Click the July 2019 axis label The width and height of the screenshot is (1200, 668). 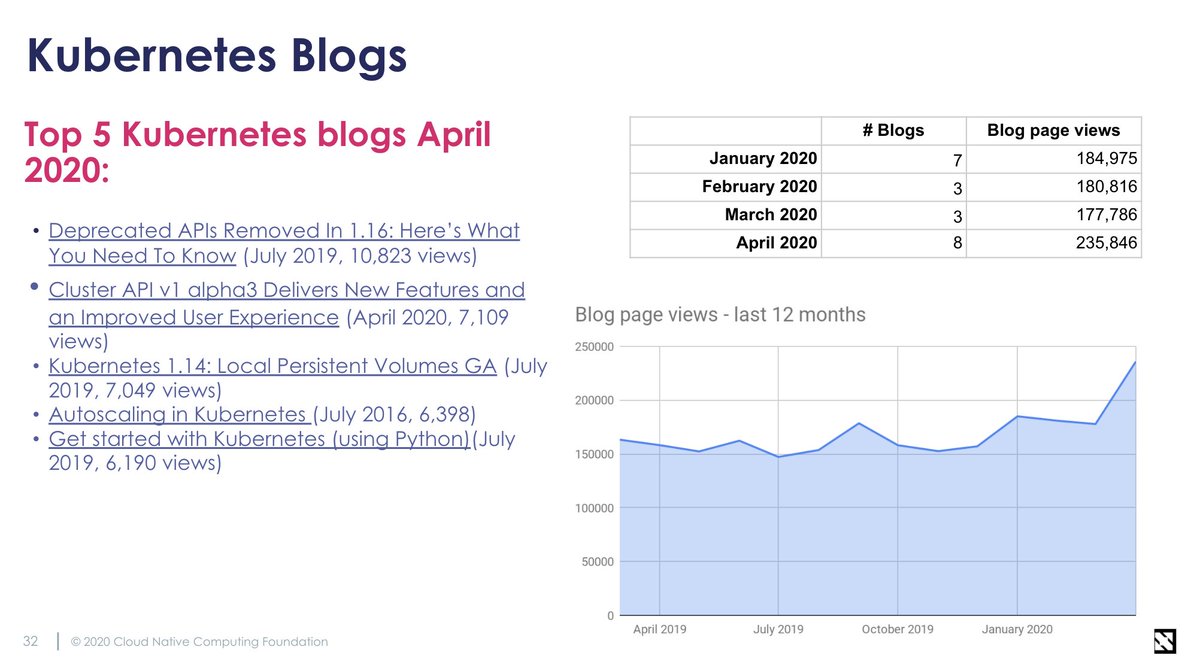[x=778, y=630]
